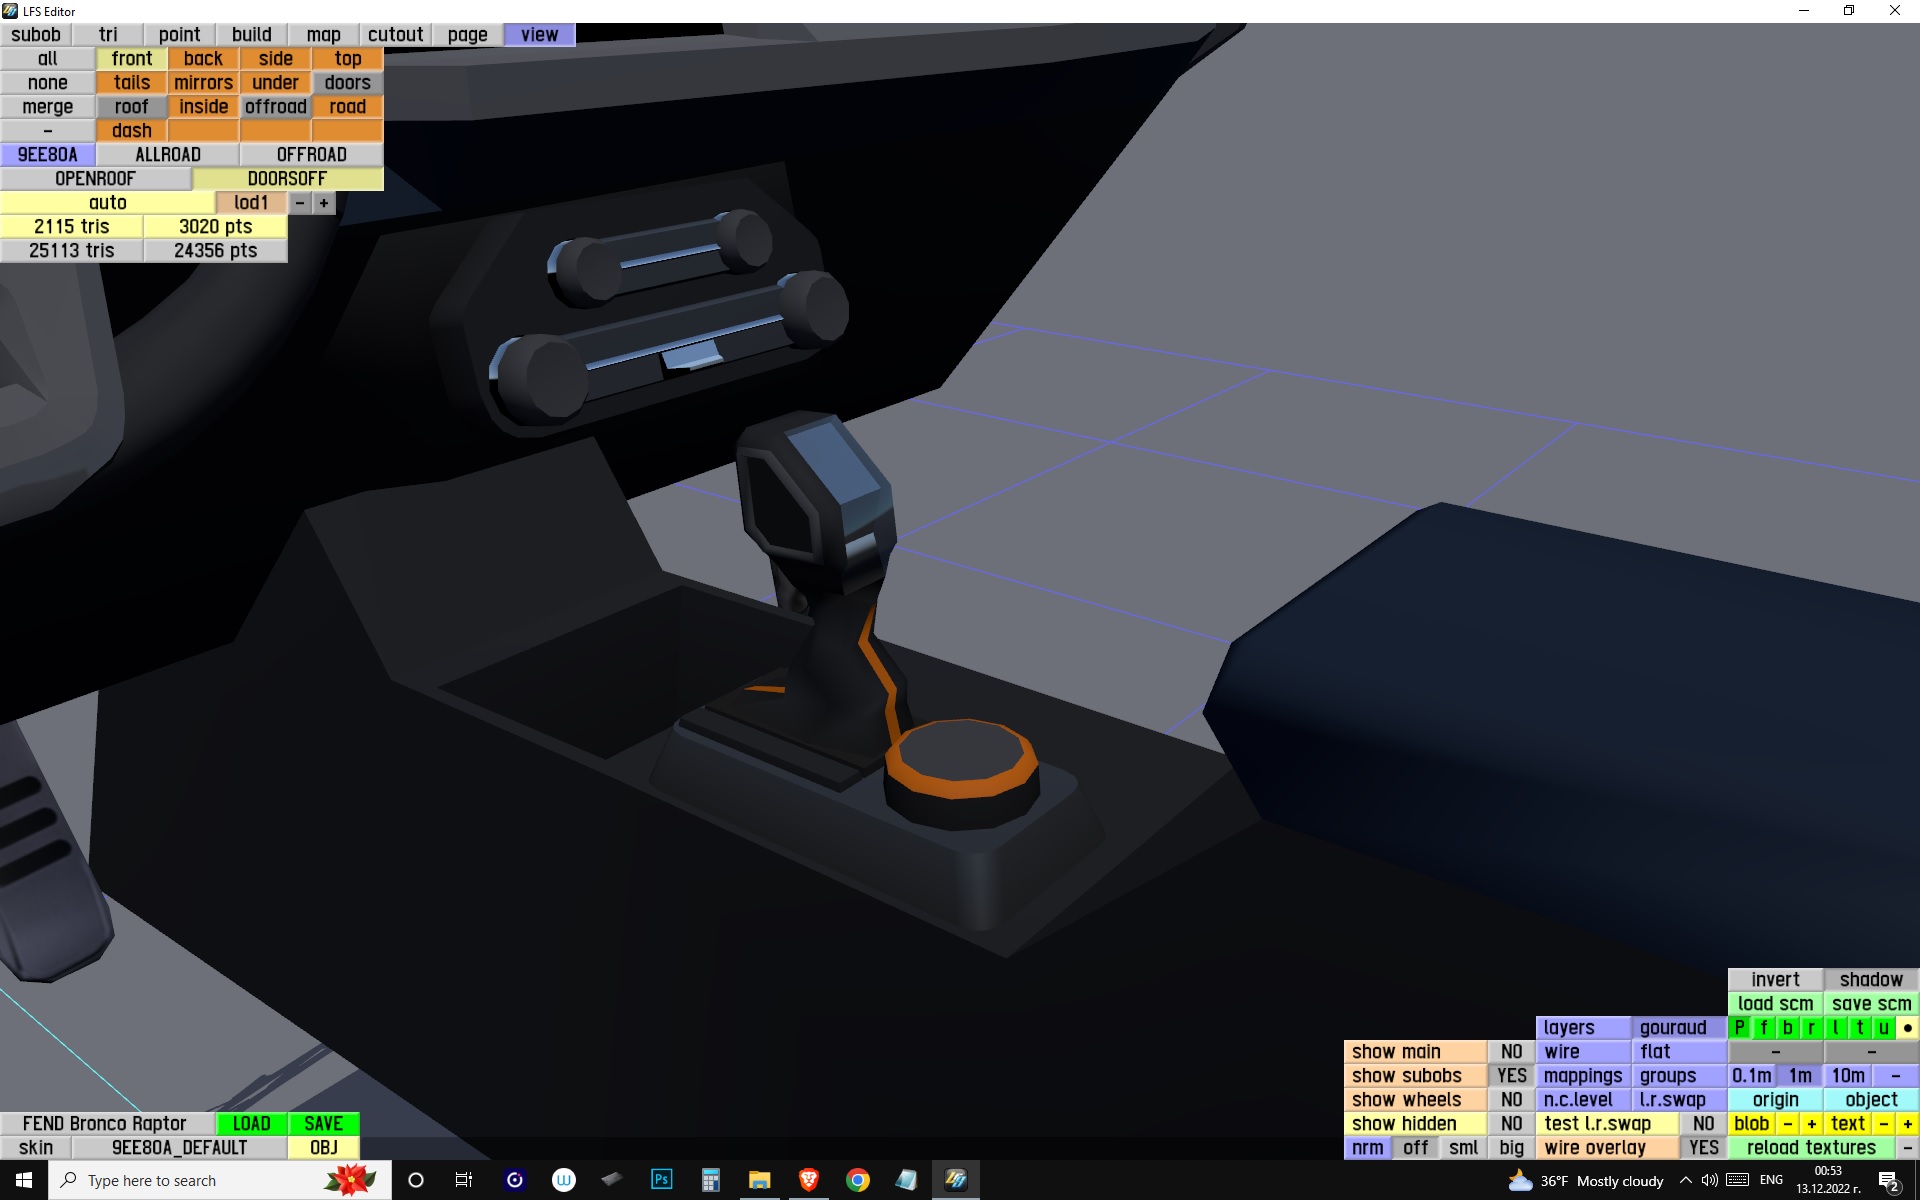This screenshot has height=1200, width=1920.
Task: Open the map tab
Action: point(323,35)
